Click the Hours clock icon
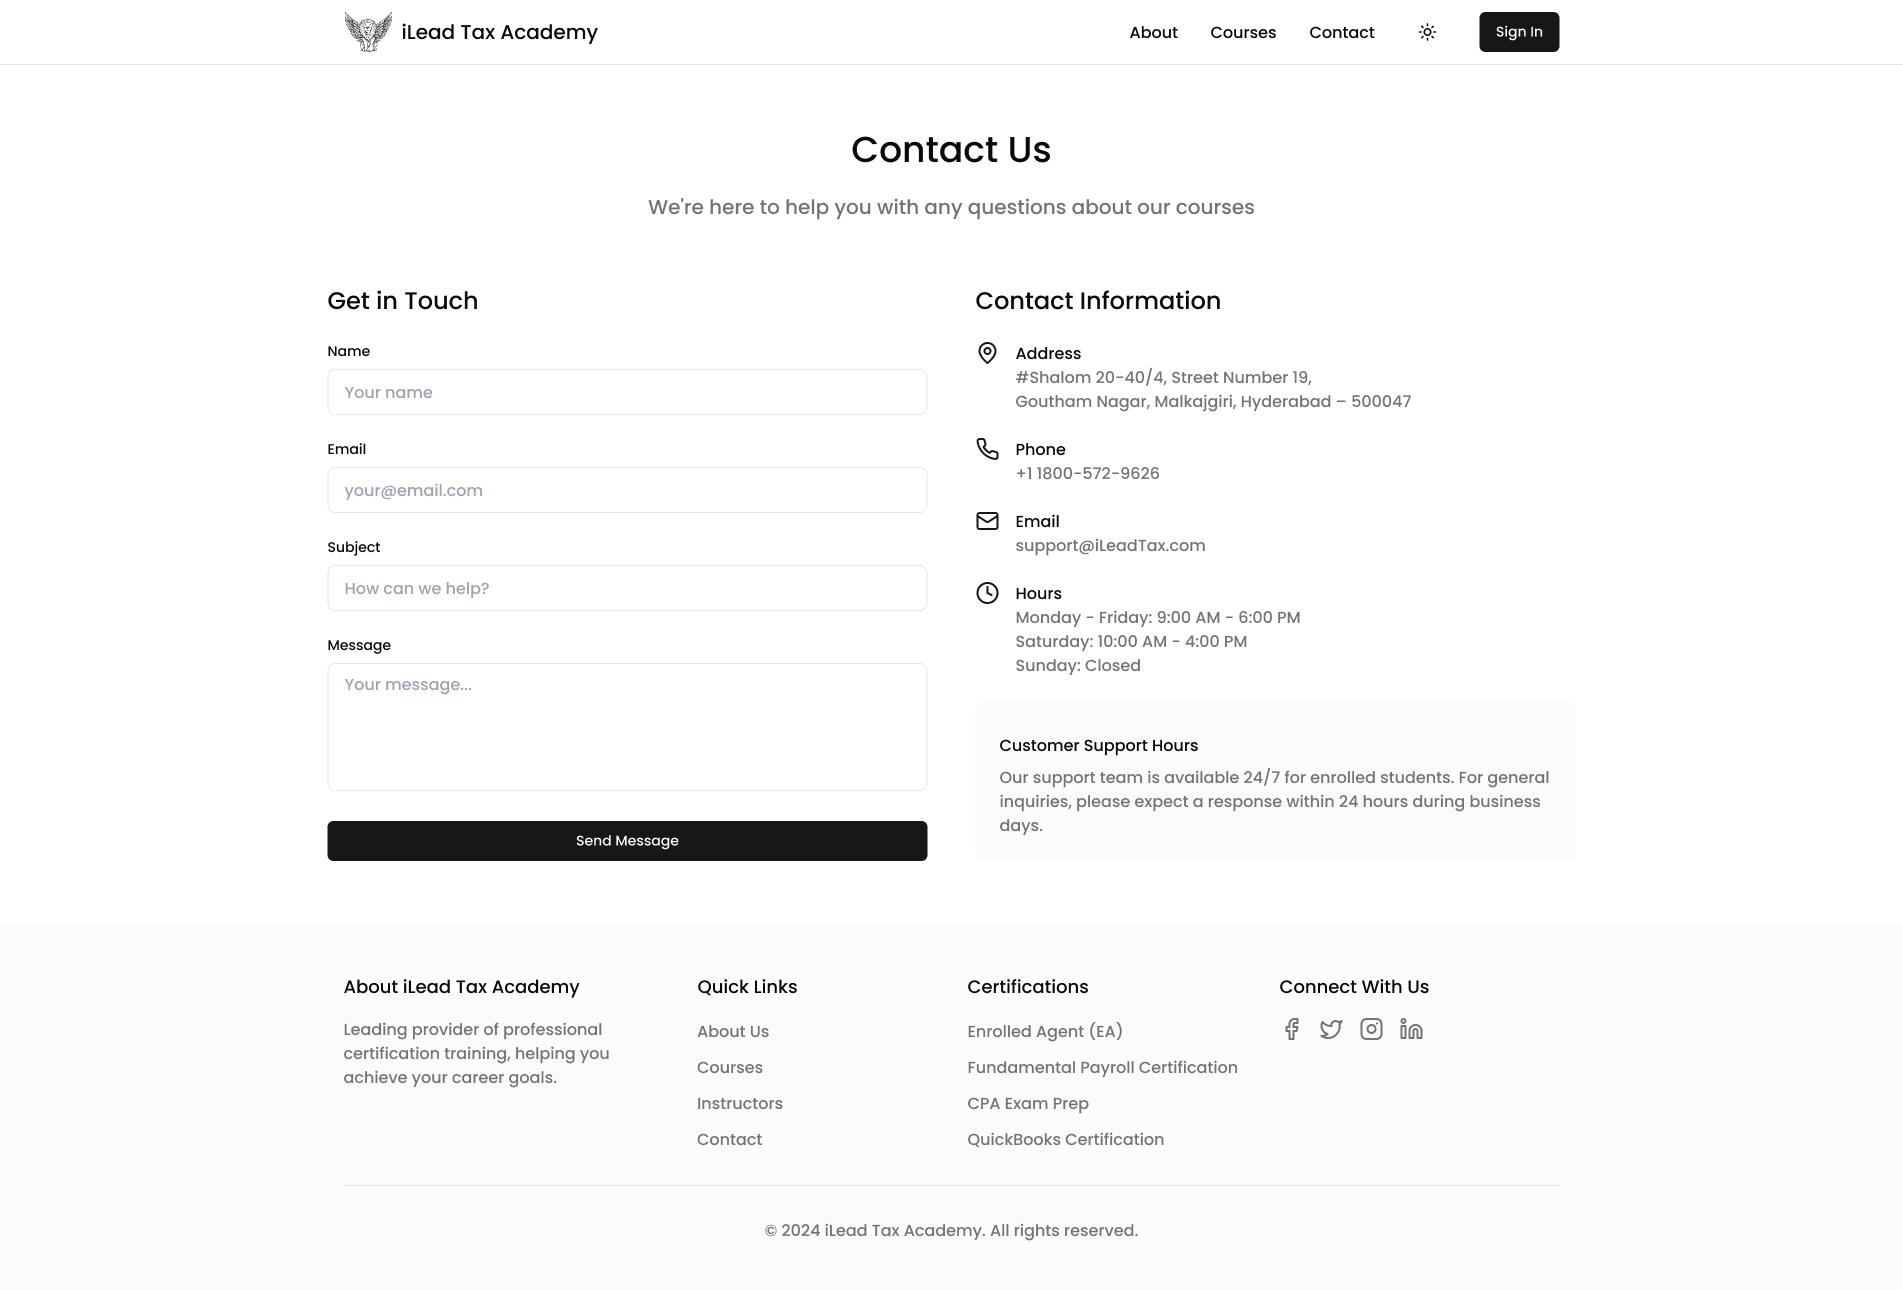 pyautogui.click(x=987, y=593)
